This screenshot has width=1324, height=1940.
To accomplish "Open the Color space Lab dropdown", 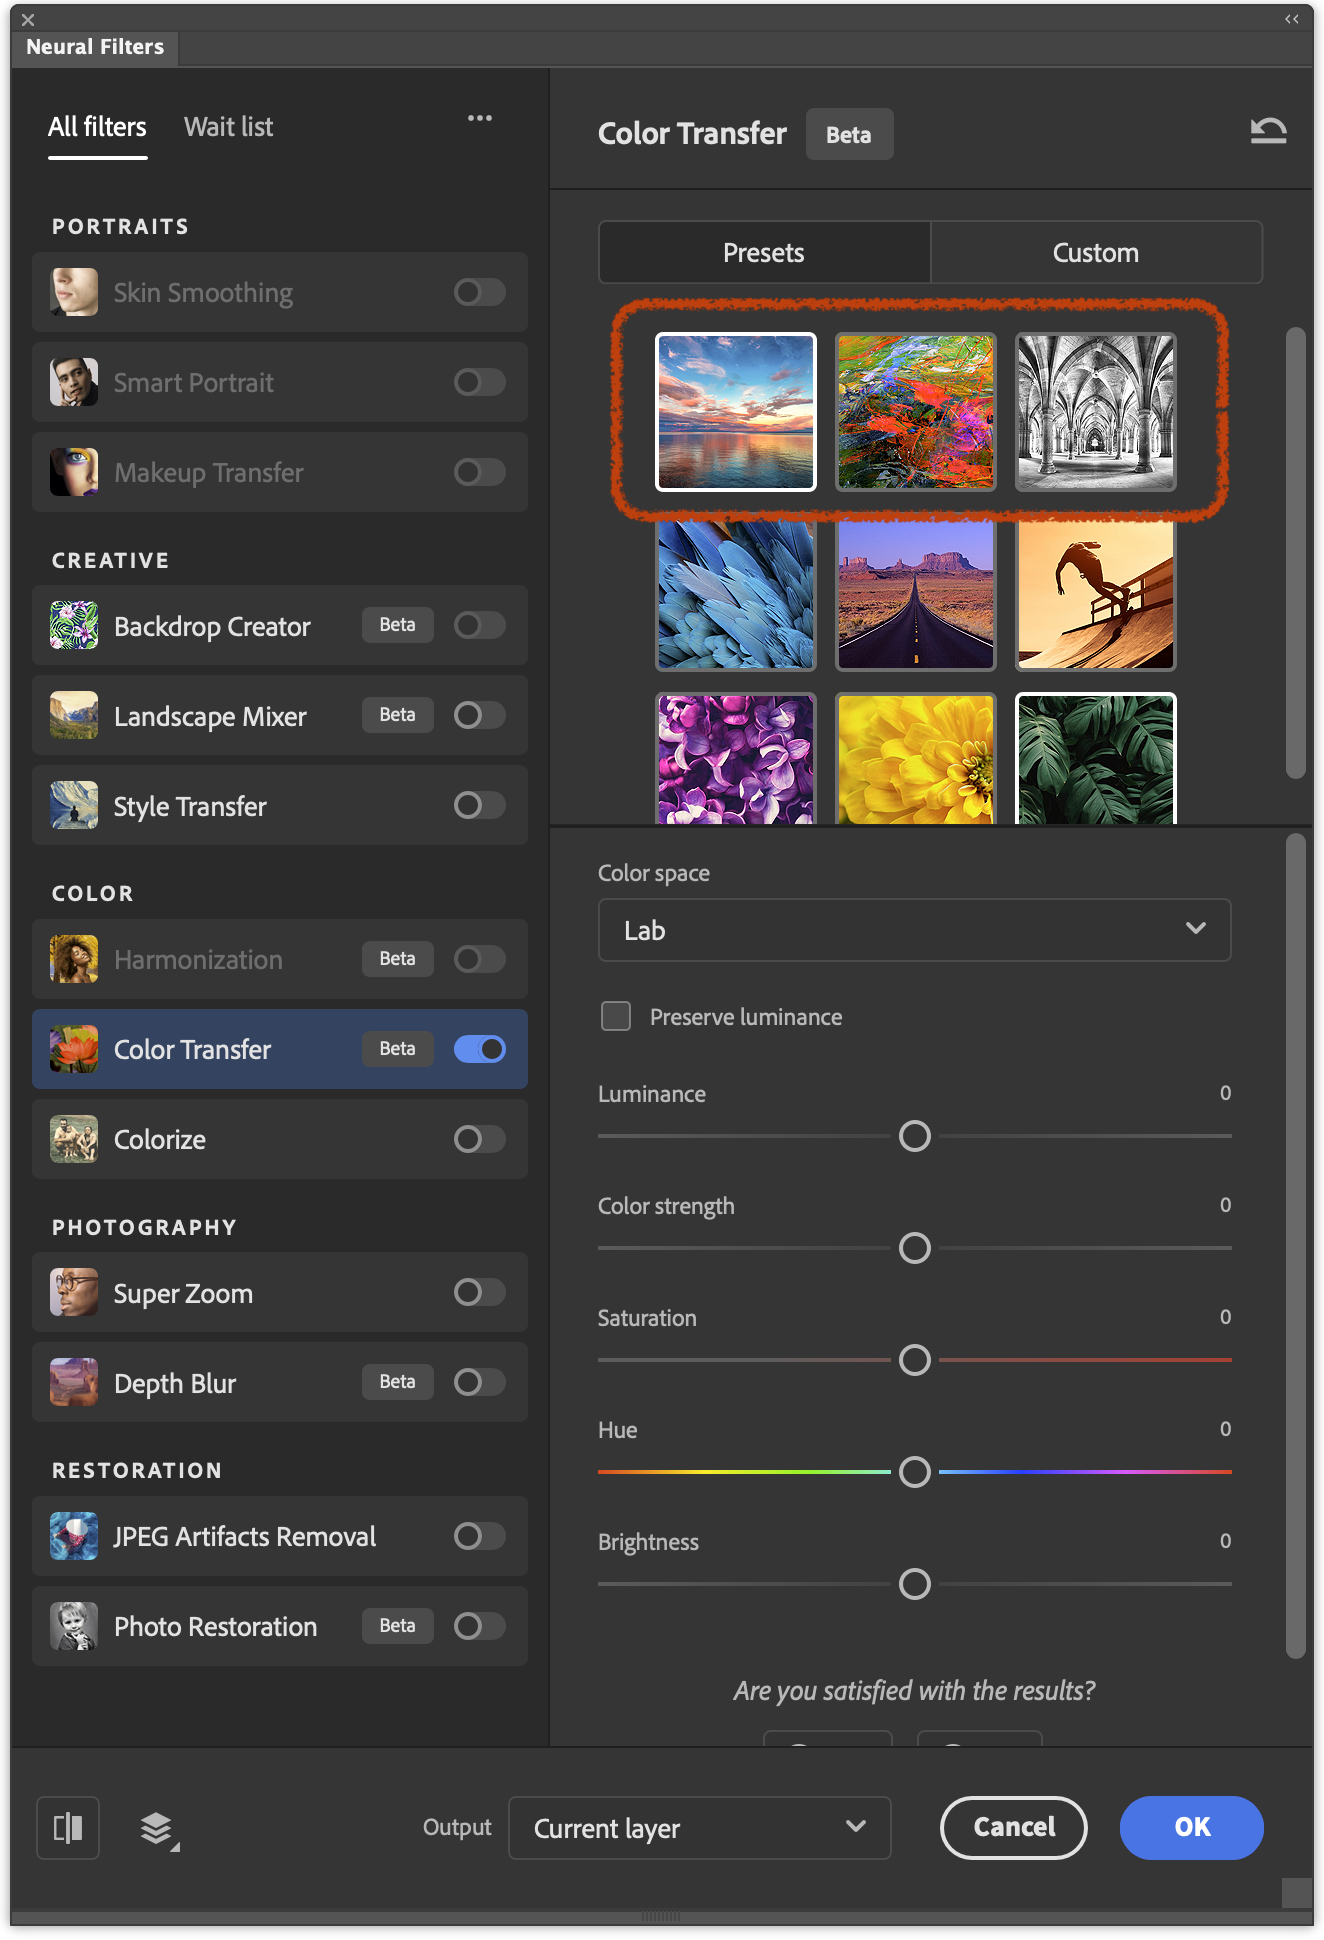I will tap(914, 930).
